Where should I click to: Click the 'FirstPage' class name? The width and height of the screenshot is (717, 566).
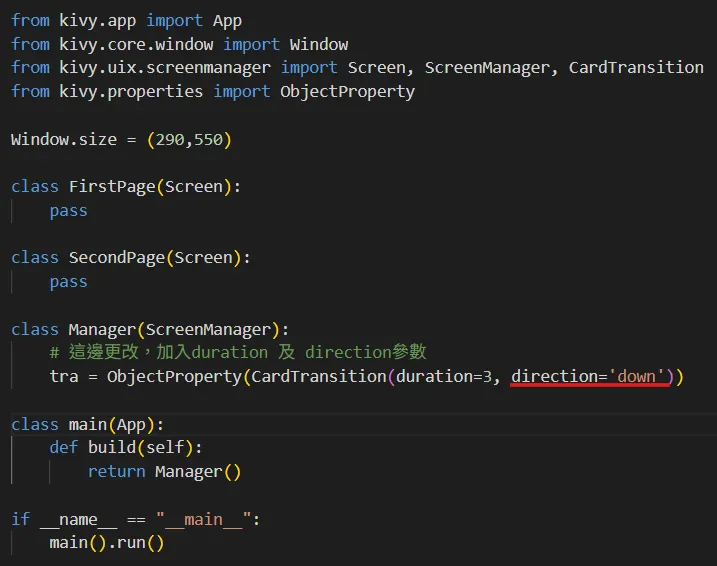click(x=112, y=187)
